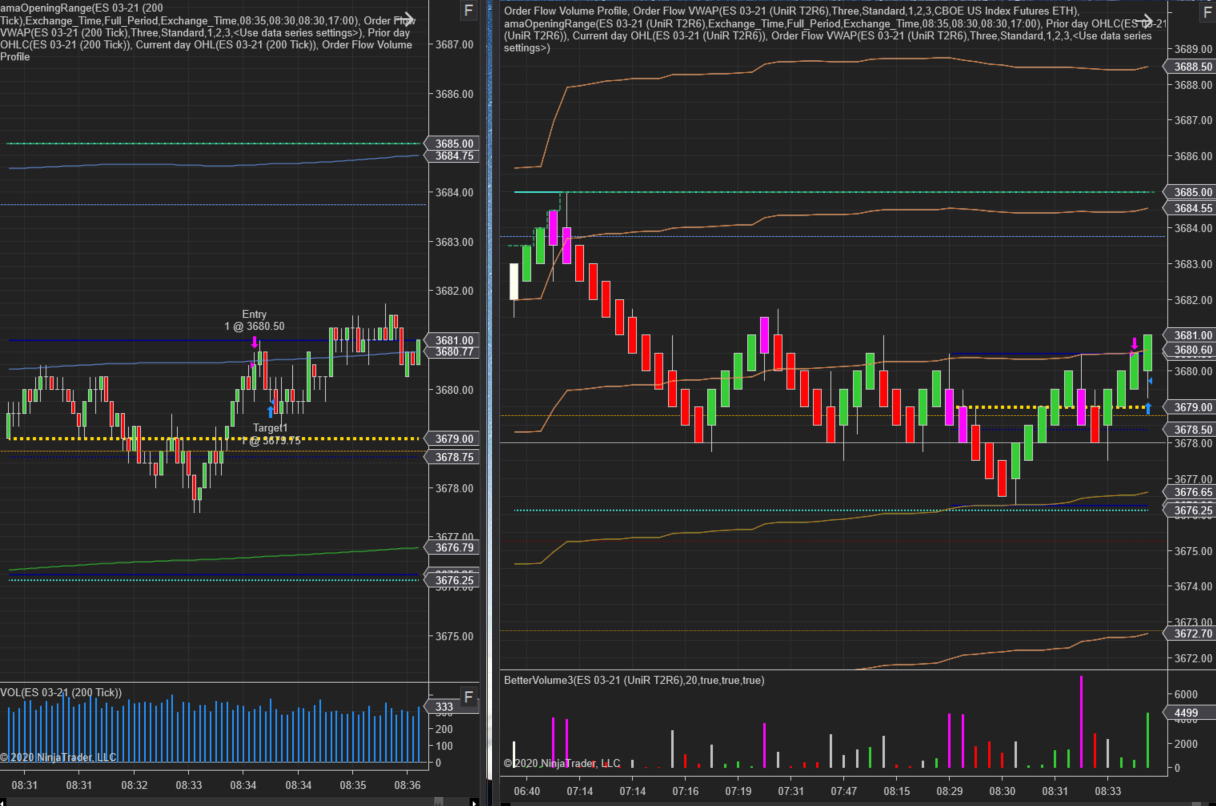Select the 3676.79 price marker on left chart
This screenshot has height=806, width=1216.
(454, 547)
